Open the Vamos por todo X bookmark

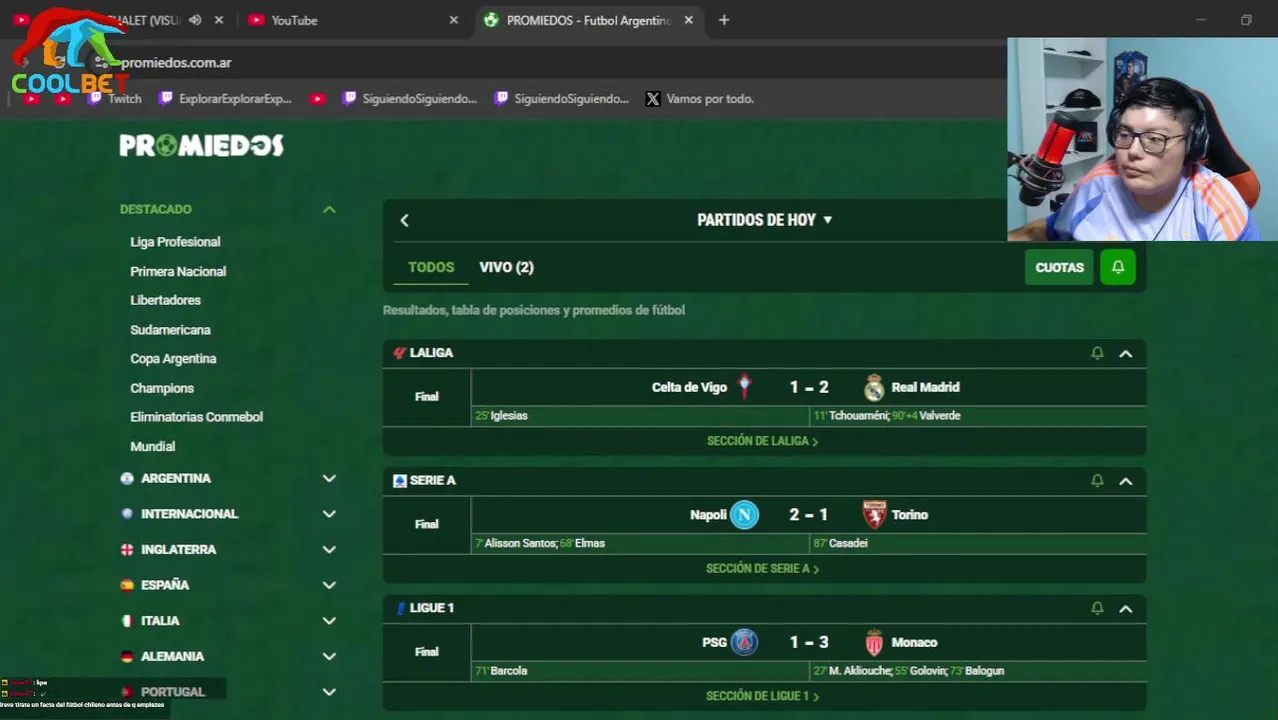point(699,99)
